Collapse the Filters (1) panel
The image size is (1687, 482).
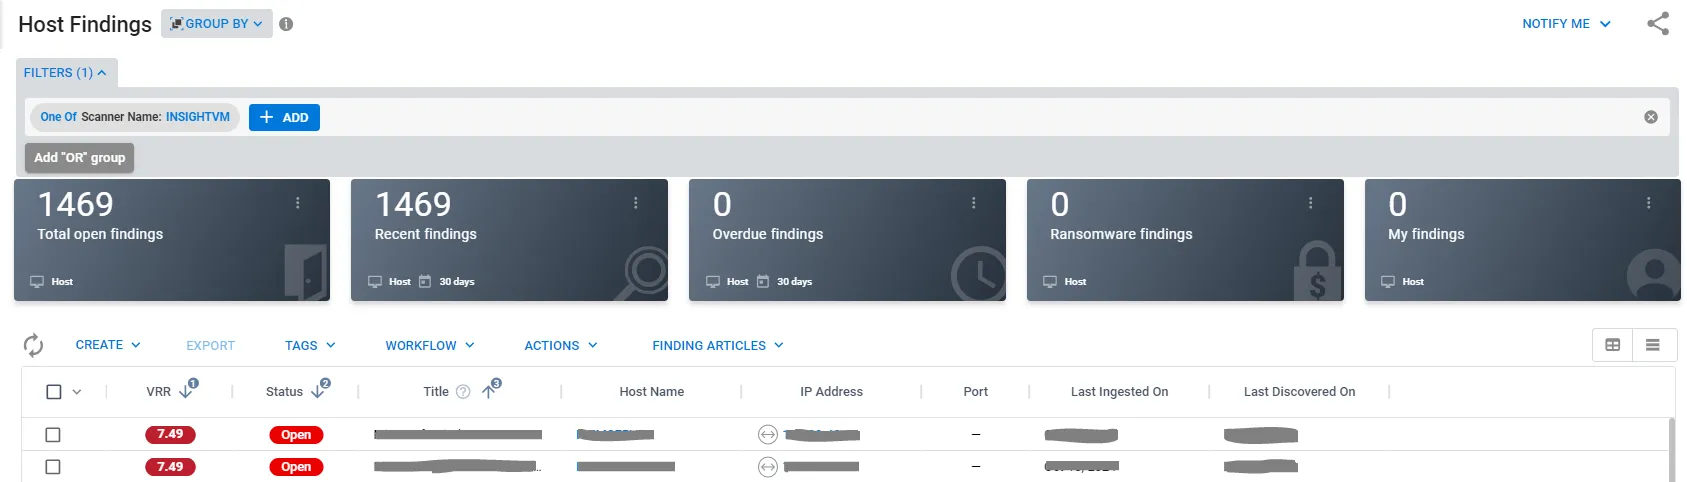coord(66,73)
